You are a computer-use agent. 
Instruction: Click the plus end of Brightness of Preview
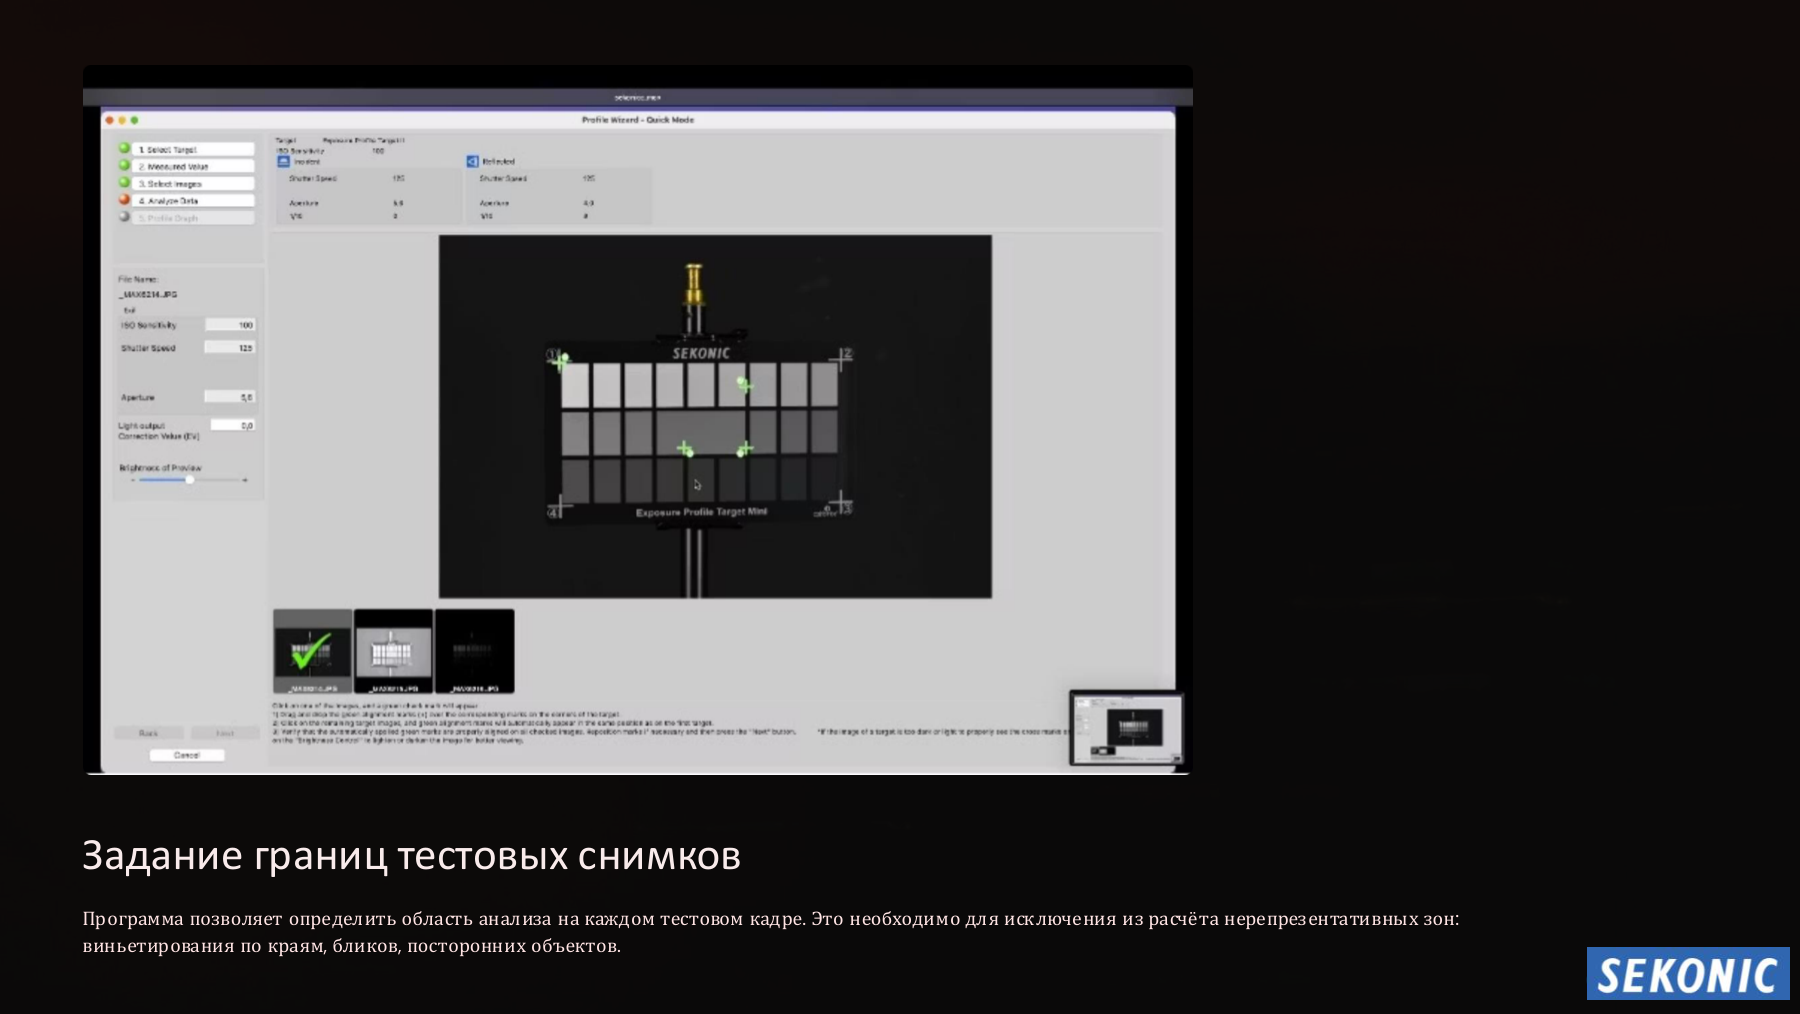click(245, 480)
